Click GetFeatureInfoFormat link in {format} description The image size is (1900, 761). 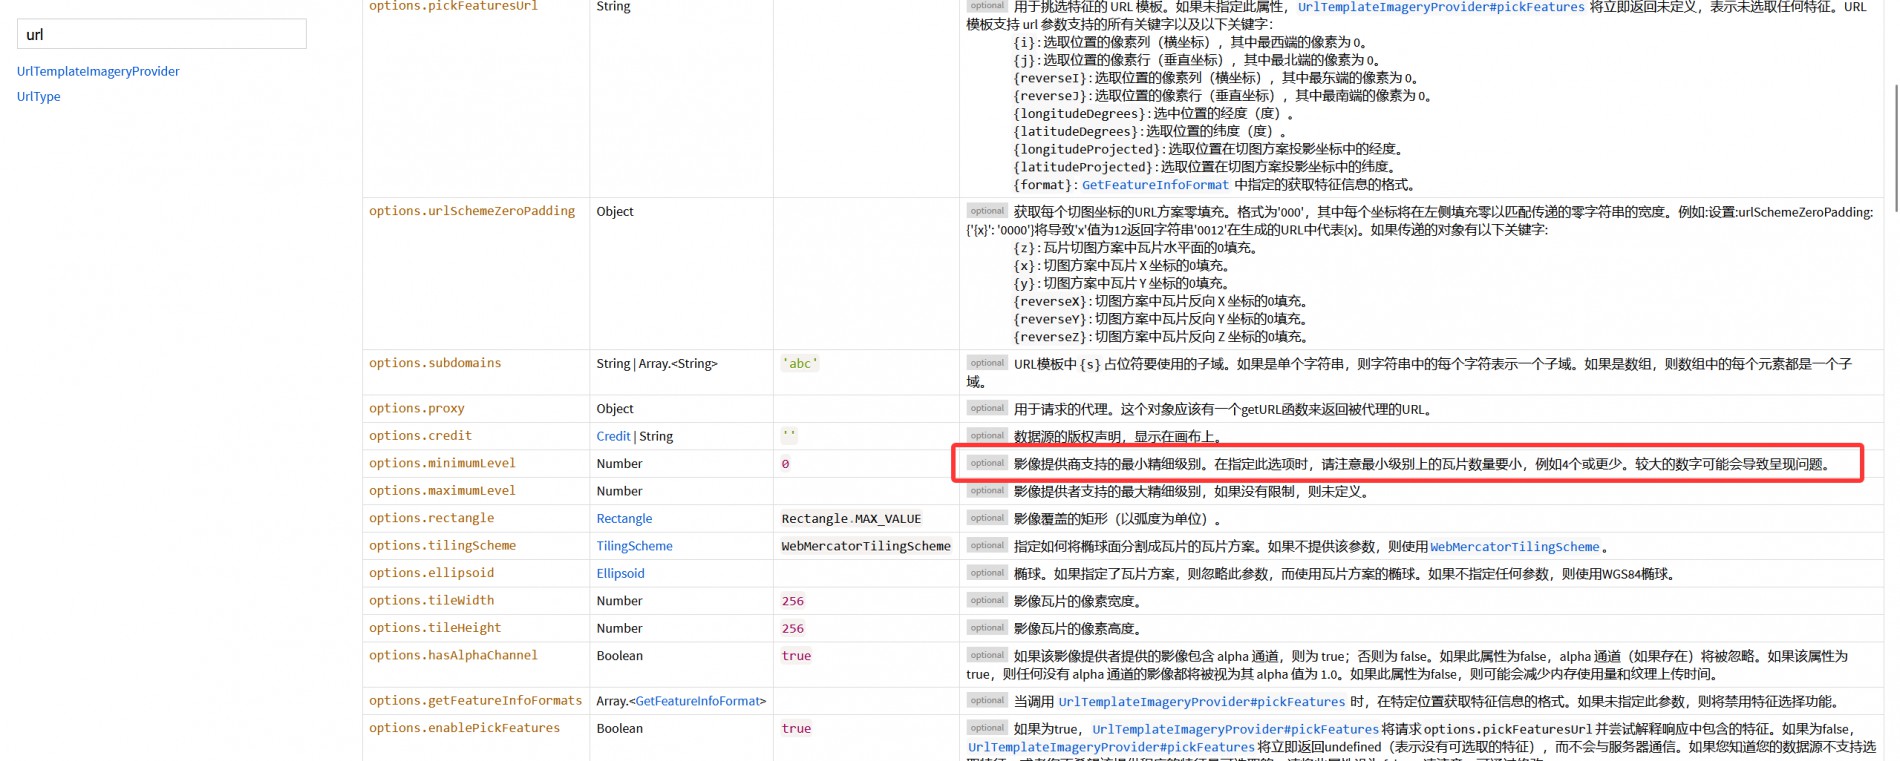pos(1155,185)
